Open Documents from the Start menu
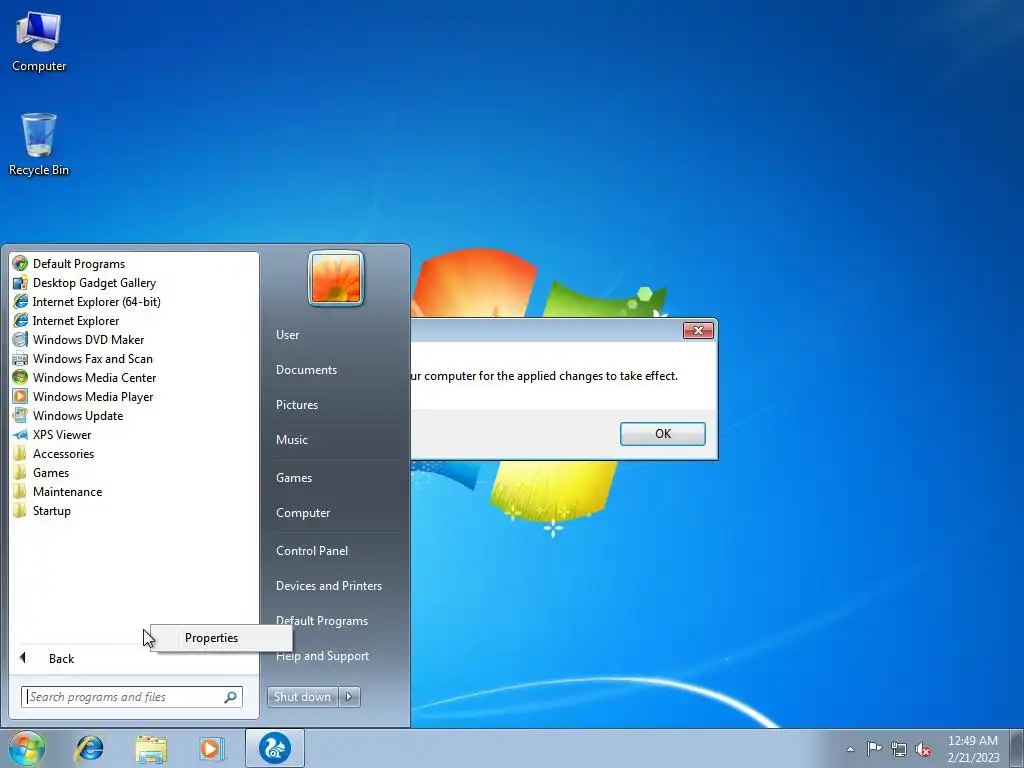 coord(306,370)
